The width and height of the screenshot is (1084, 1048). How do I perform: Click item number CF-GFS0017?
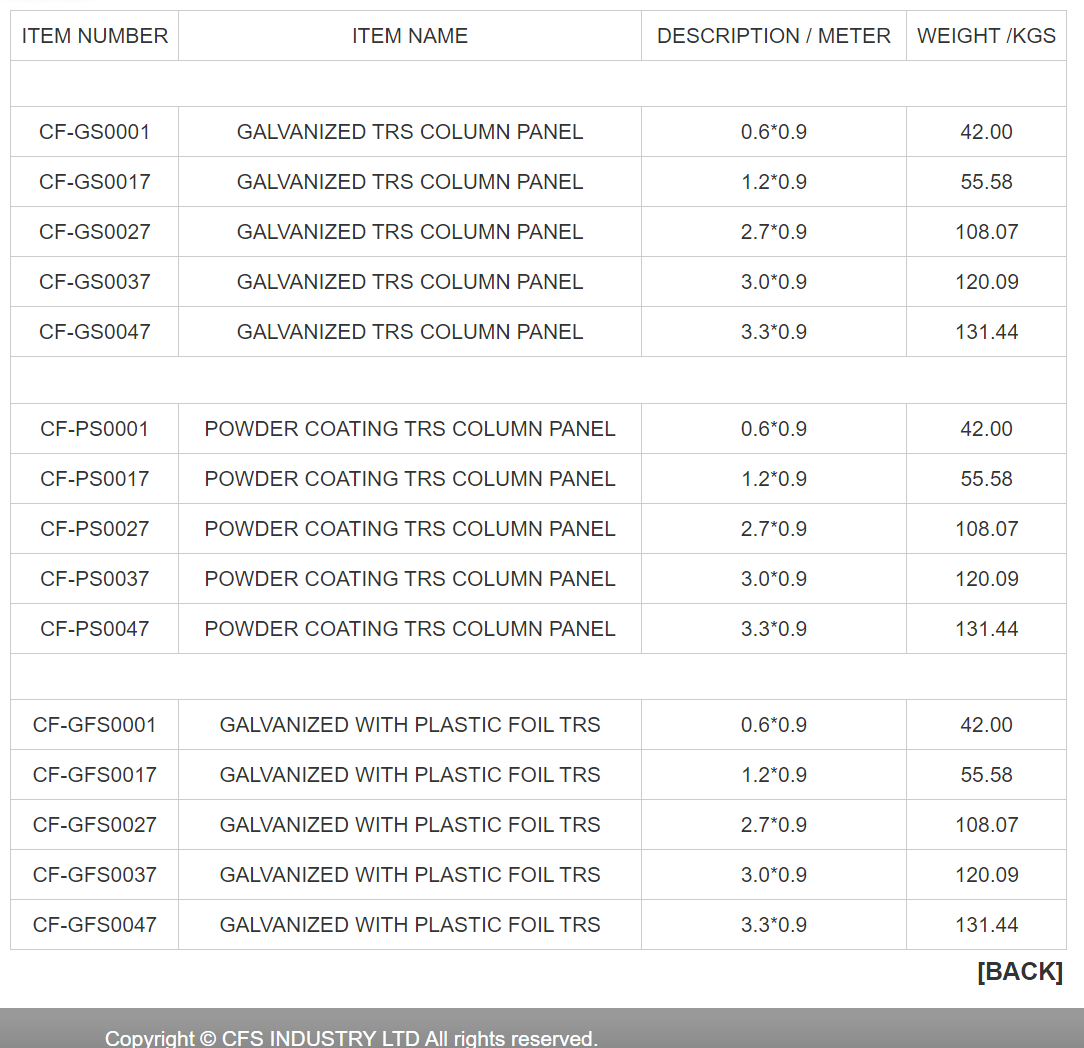pyautogui.click(x=95, y=775)
